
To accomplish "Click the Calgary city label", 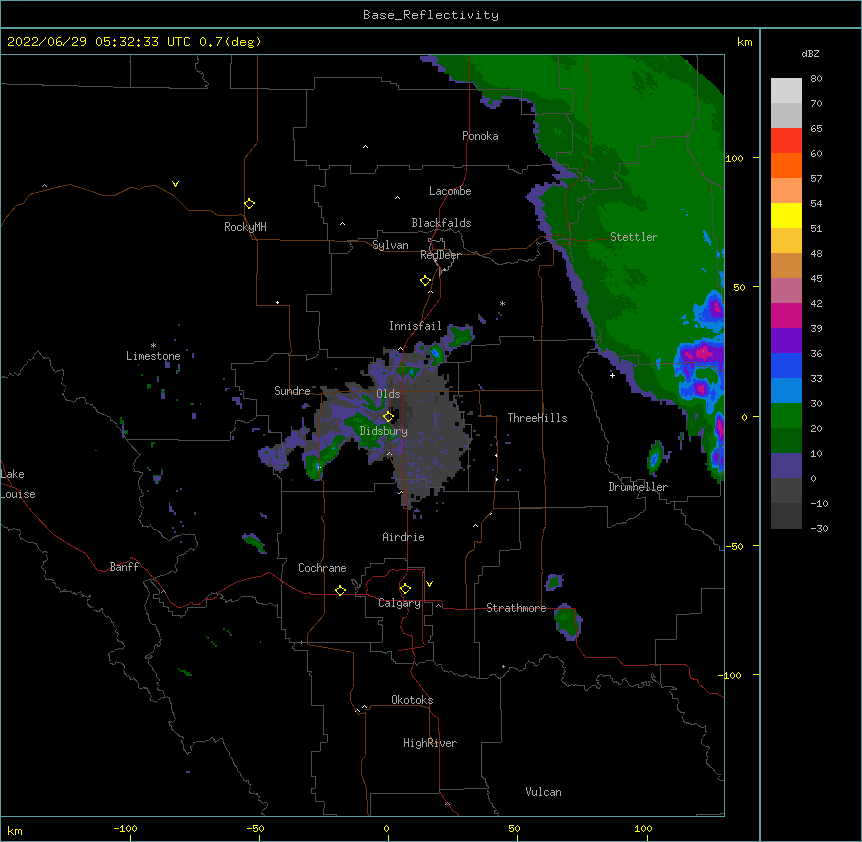I will pos(399,603).
